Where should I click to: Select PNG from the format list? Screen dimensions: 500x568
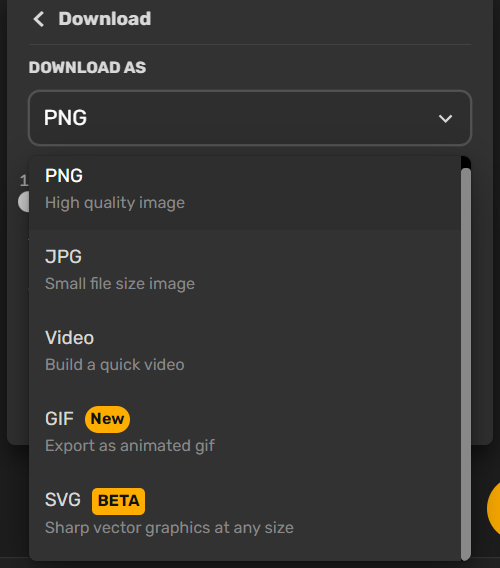245,189
